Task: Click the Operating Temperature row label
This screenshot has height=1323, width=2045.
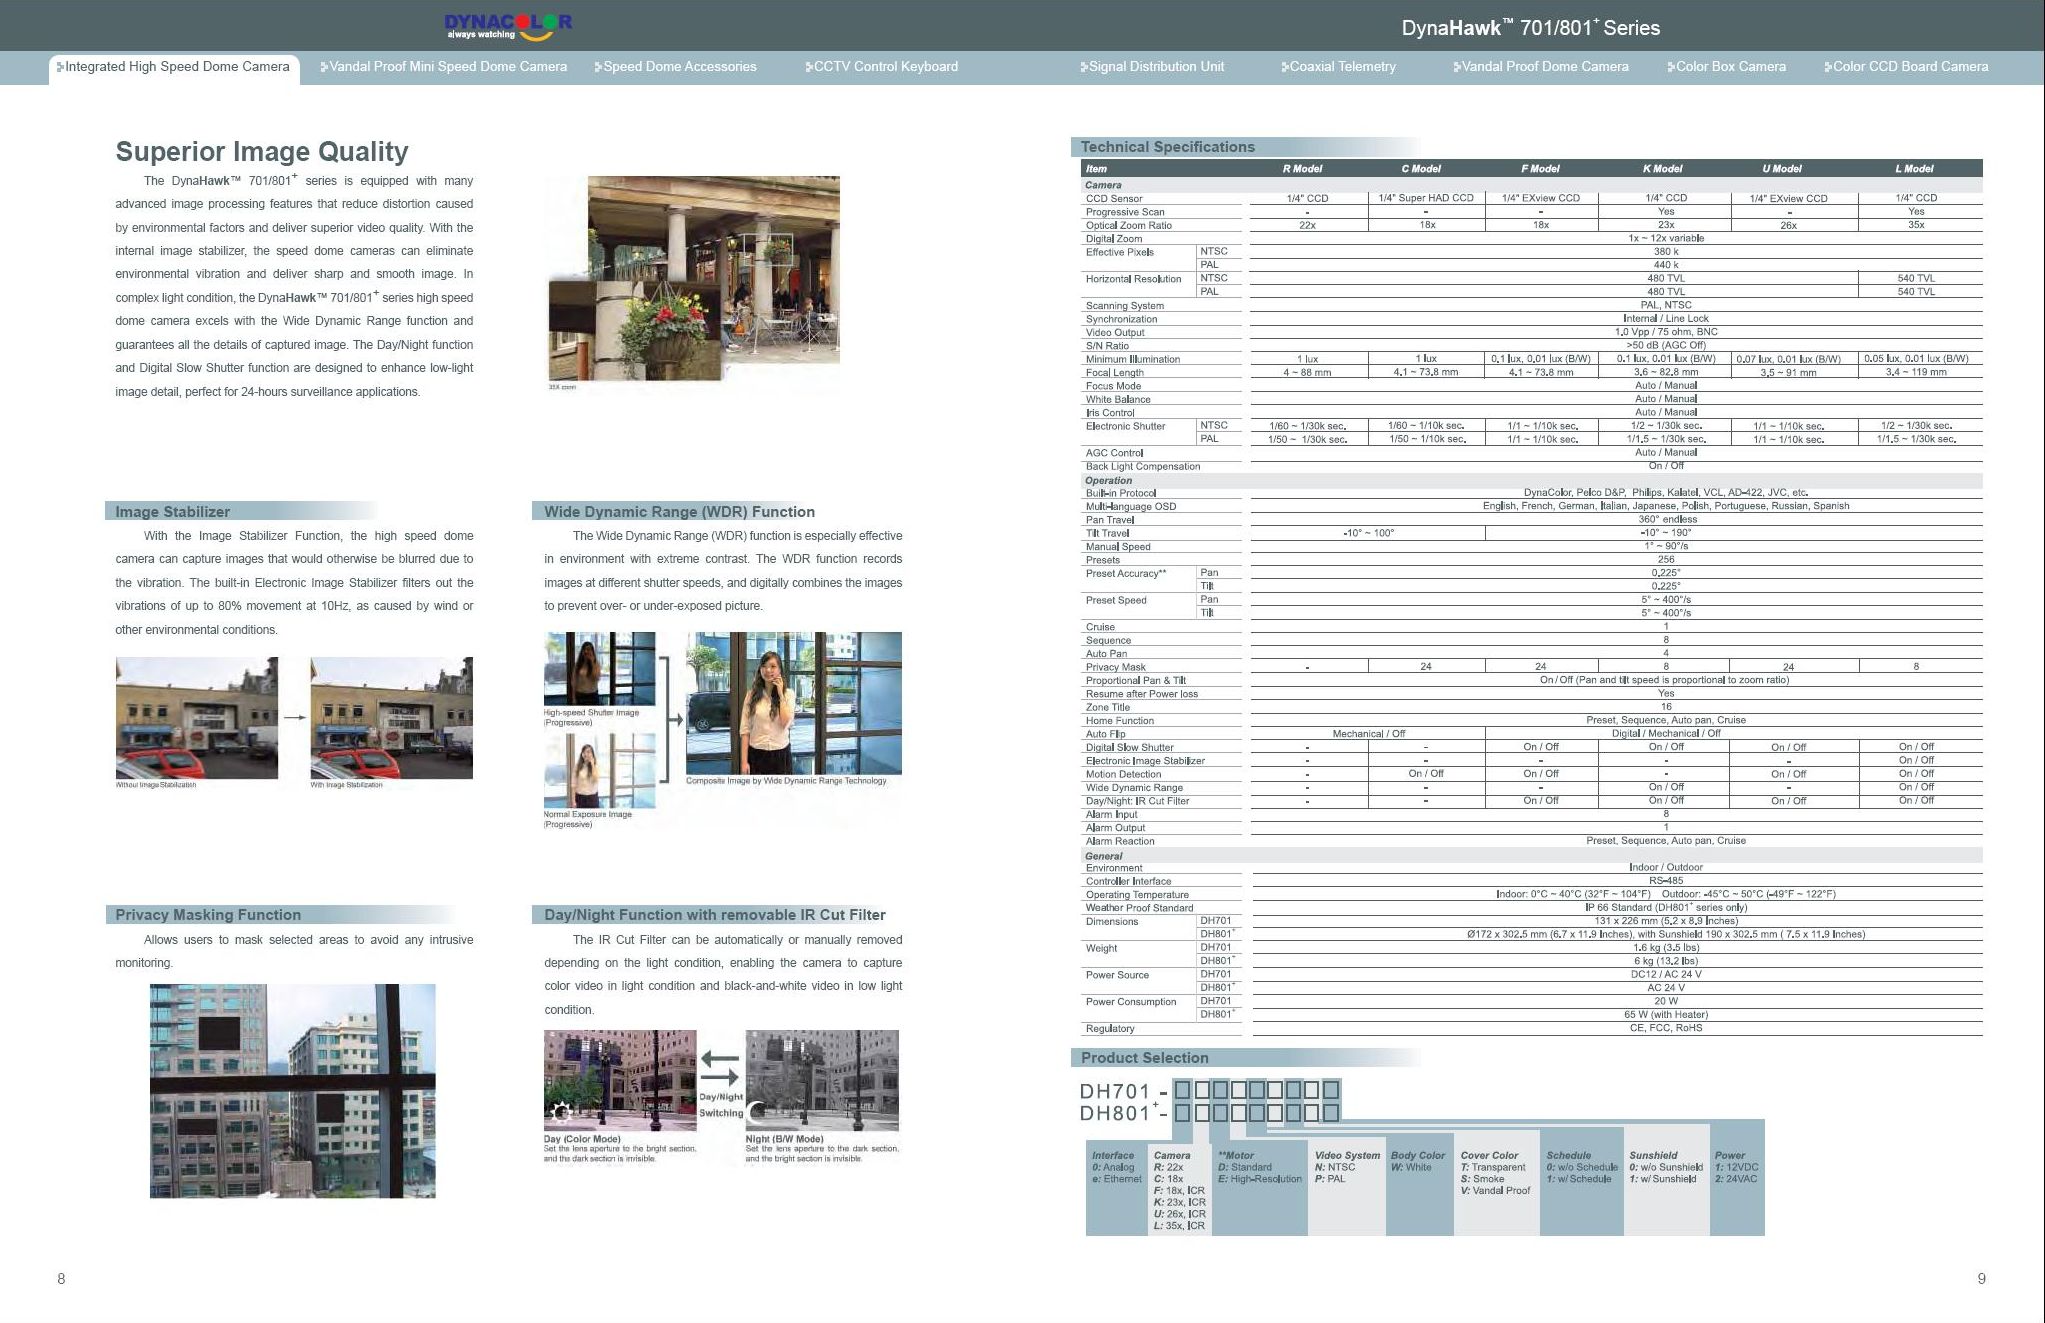Action: pos(1137,895)
